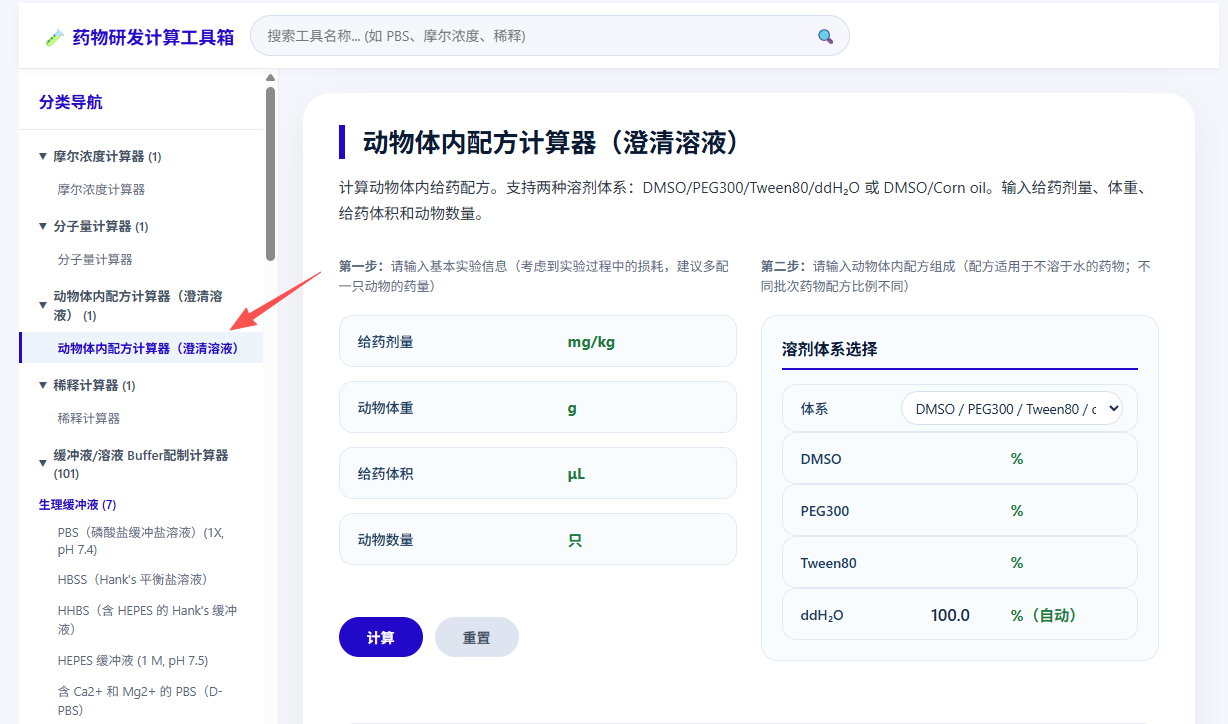Screen dimensions: 1228x724
Task: Open HBSS（Hank's 平衡盐溶液）
Action: click(x=133, y=579)
